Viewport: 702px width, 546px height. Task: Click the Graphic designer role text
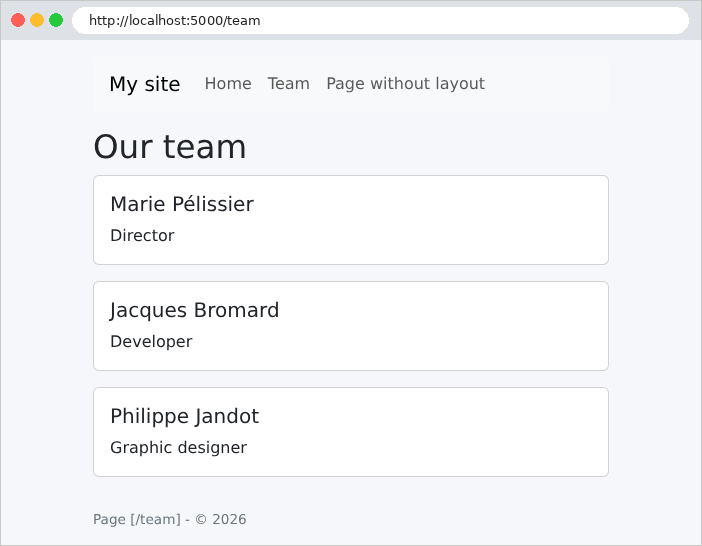coord(179,448)
